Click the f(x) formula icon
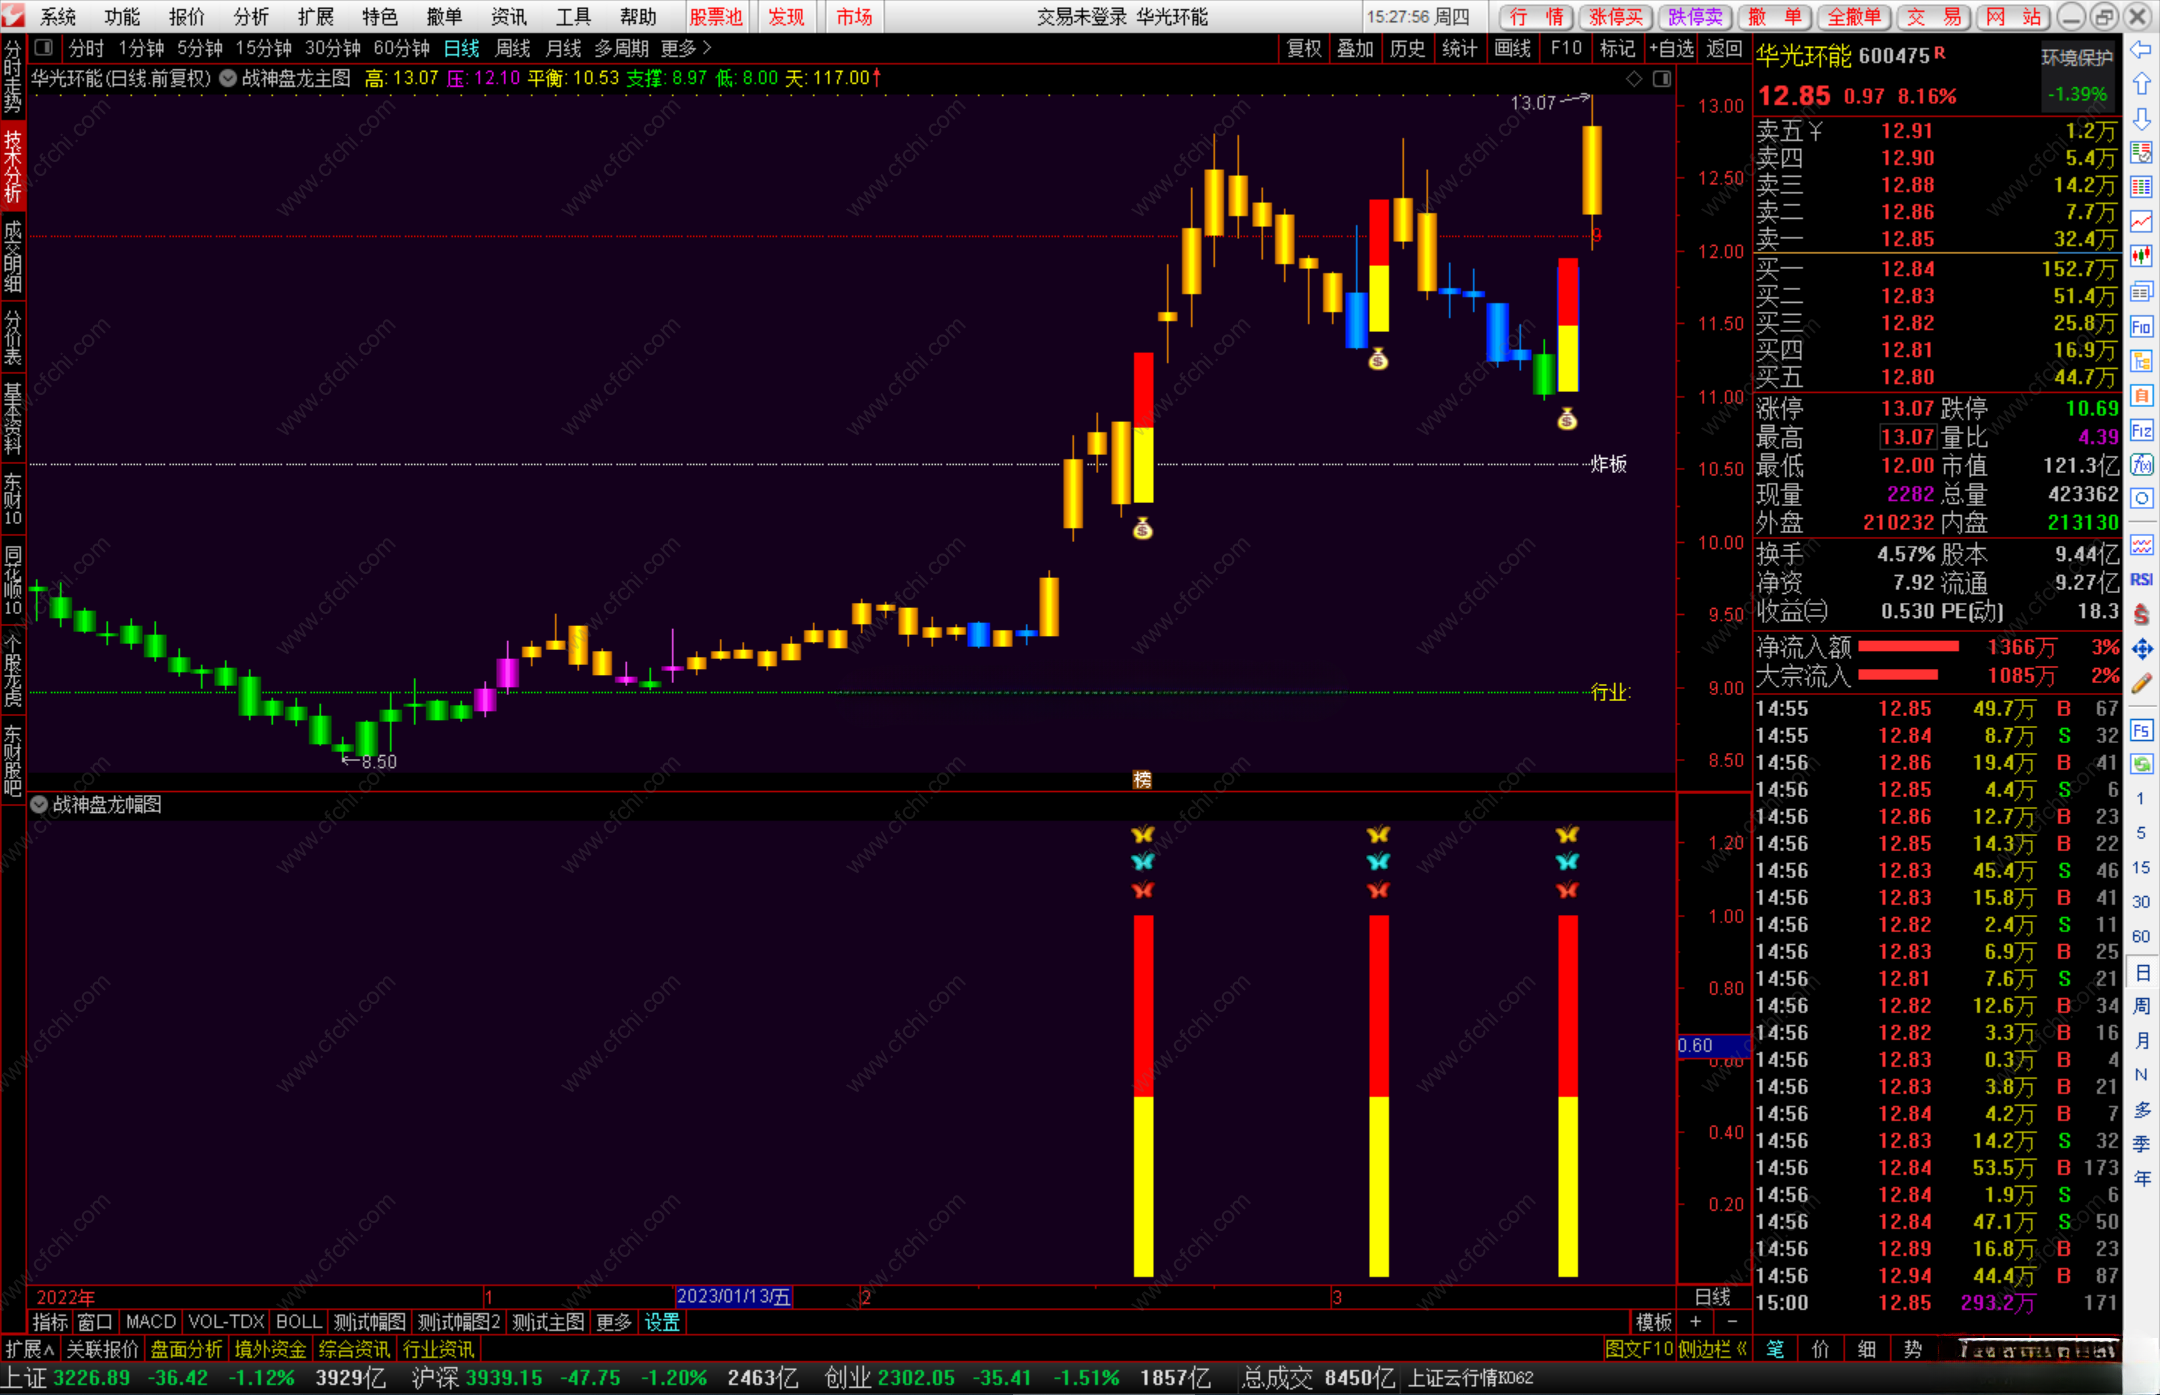Screen dimensions: 2160x1395 (x=2141, y=465)
